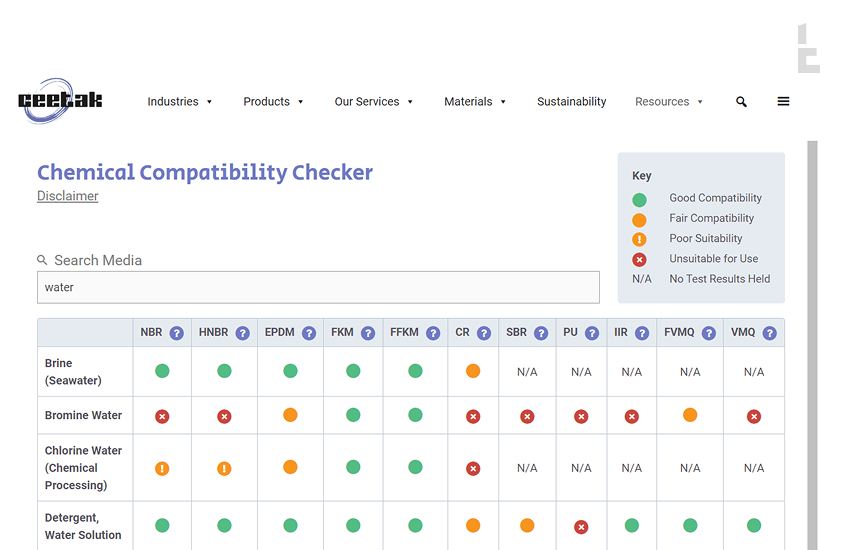Expand the Industries dropdown menu
Image resolution: width=850 pixels, height=550 pixels.
(180, 102)
